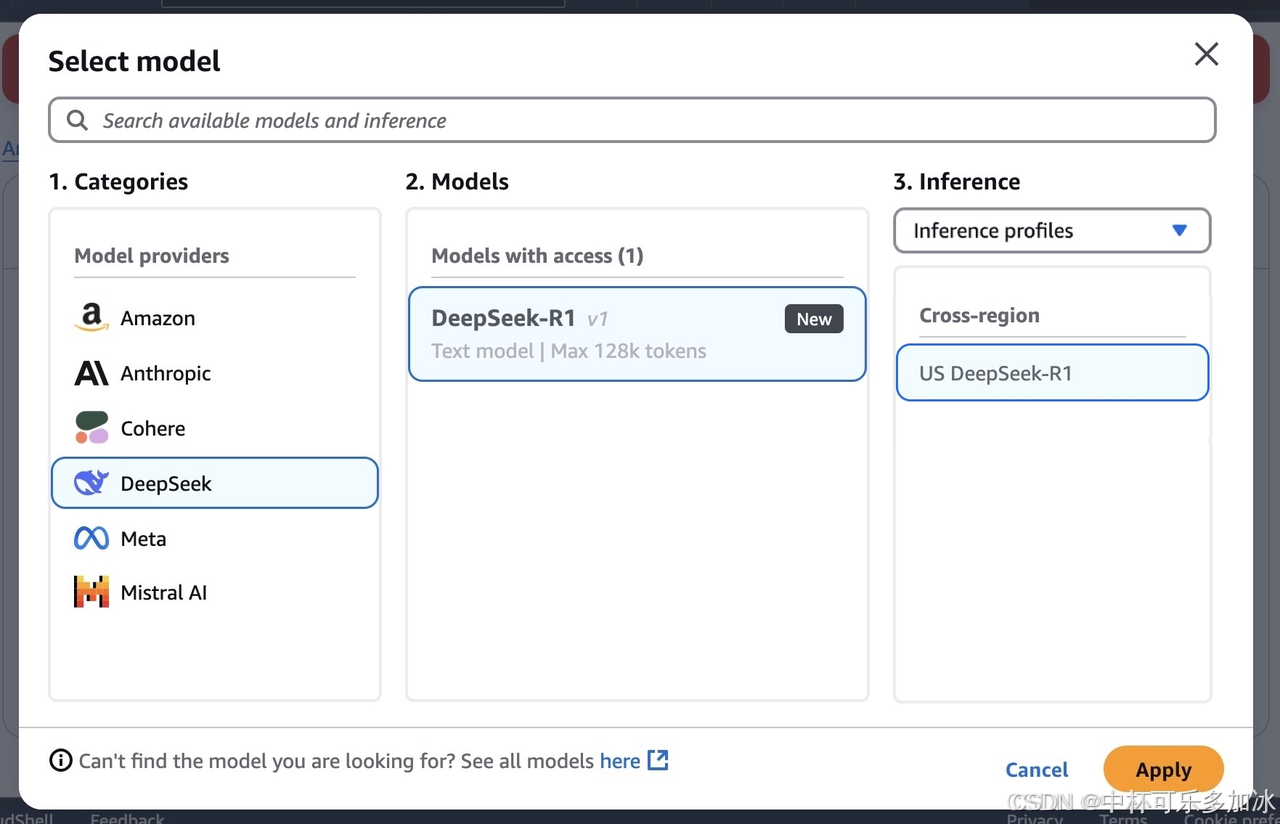Click the external link icon beside here
Viewport: 1280px width, 824px height.
click(x=658, y=760)
